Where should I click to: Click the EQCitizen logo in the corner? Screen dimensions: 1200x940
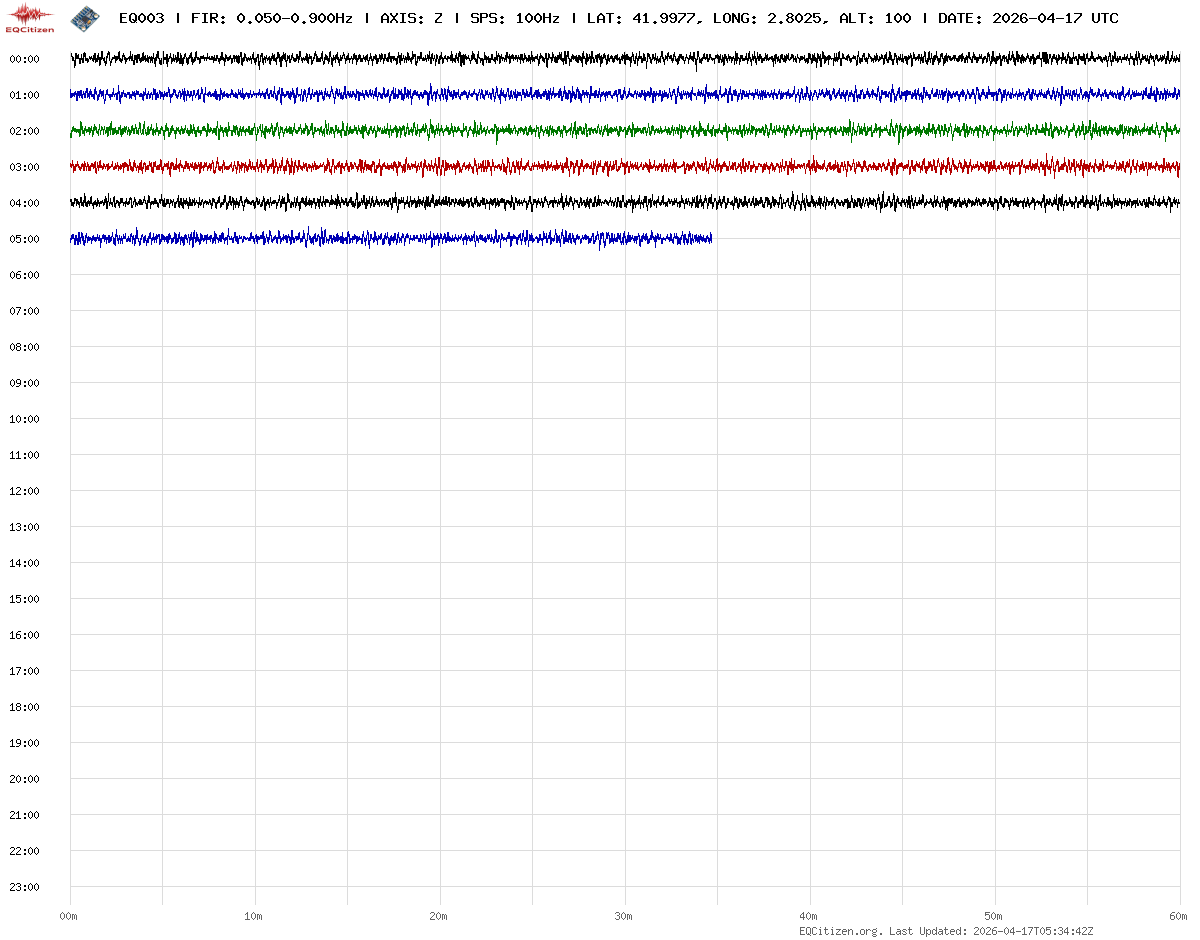point(30,17)
